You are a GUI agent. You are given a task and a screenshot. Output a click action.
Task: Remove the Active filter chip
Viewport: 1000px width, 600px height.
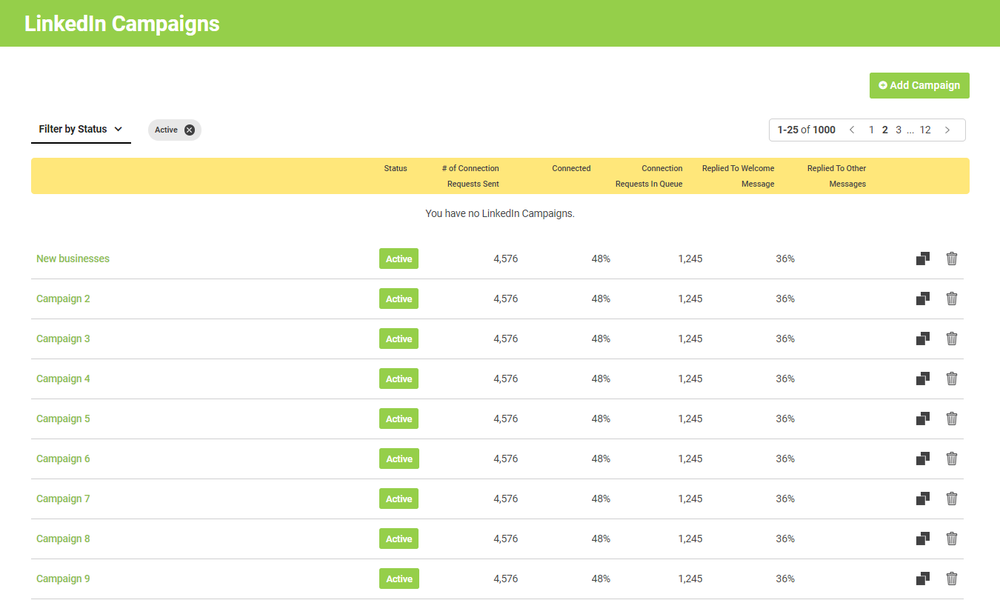coord(189,129)
